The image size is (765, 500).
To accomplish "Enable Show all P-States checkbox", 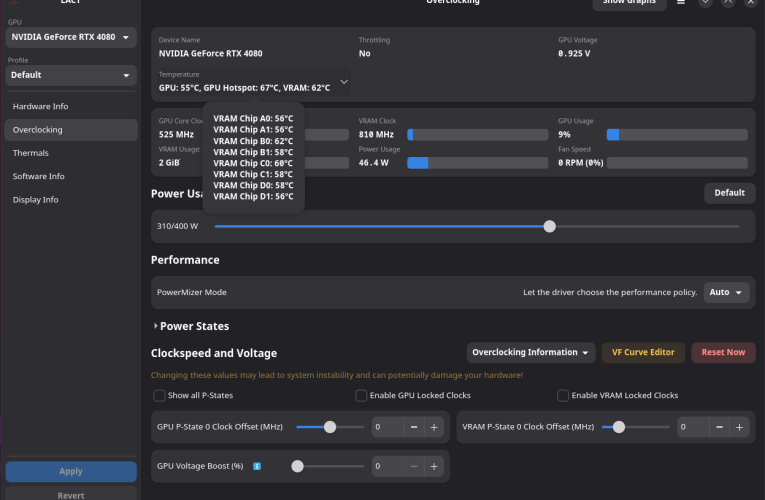I will click(x=159, y=396).
